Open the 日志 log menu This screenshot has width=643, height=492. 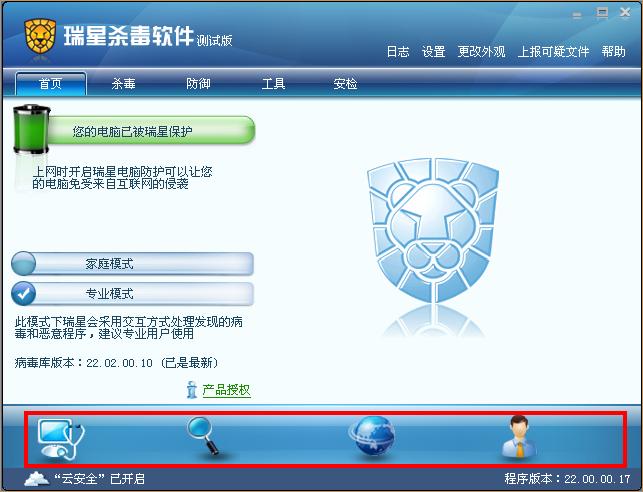[398, 52]
